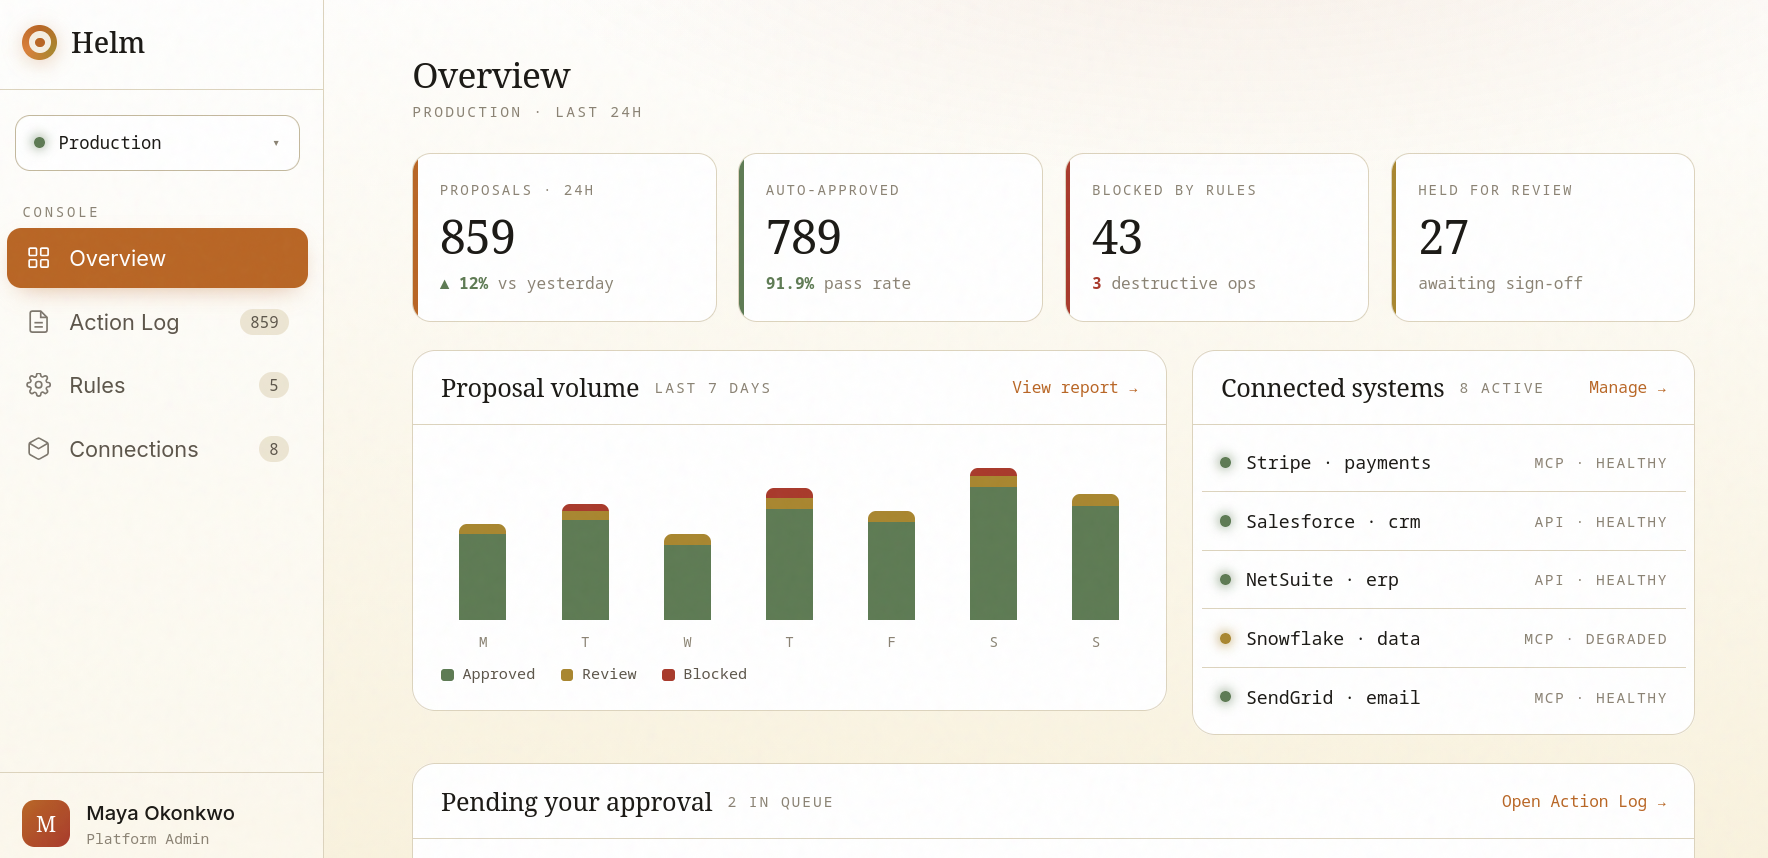Select the Salesforce crm system row

pyautogui.click(x=1443, y=522)
